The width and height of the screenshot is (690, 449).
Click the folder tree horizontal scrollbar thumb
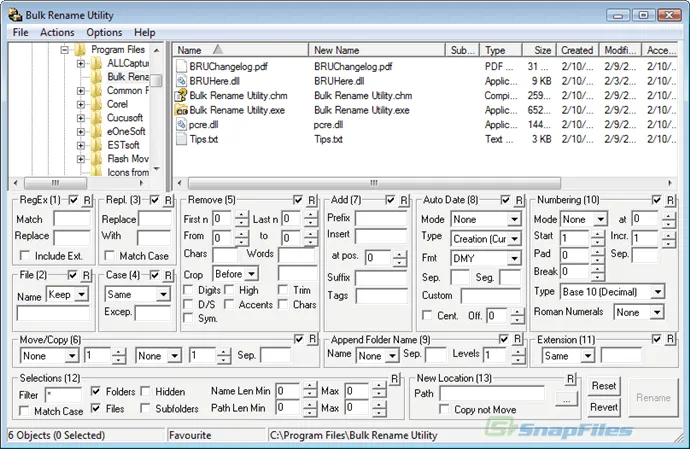coord(55,183)
